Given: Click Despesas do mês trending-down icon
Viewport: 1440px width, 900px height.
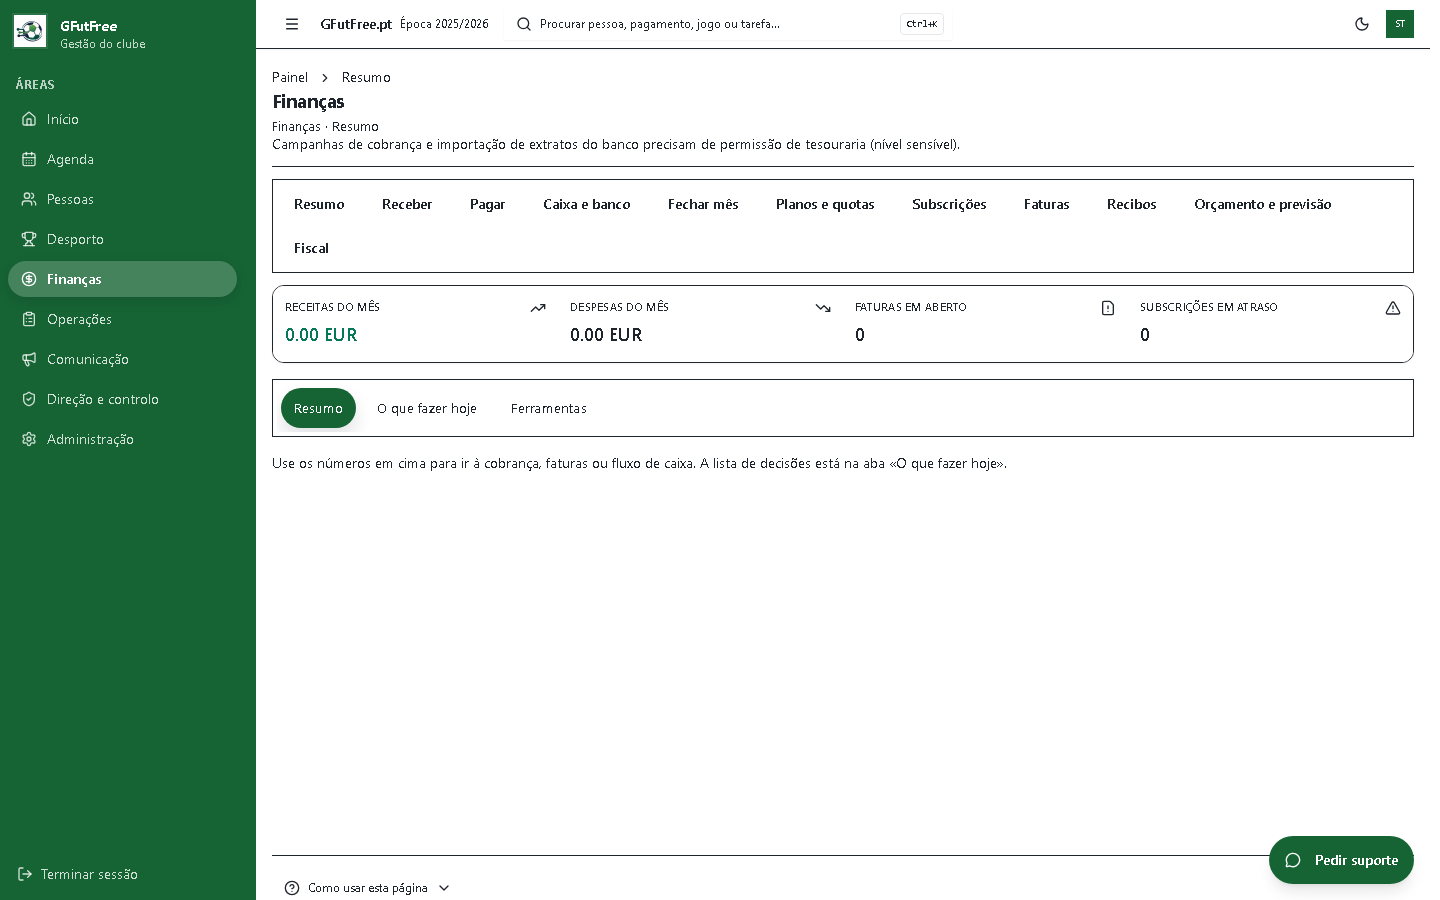Looking at the screenshot, I should click(823, 308).
